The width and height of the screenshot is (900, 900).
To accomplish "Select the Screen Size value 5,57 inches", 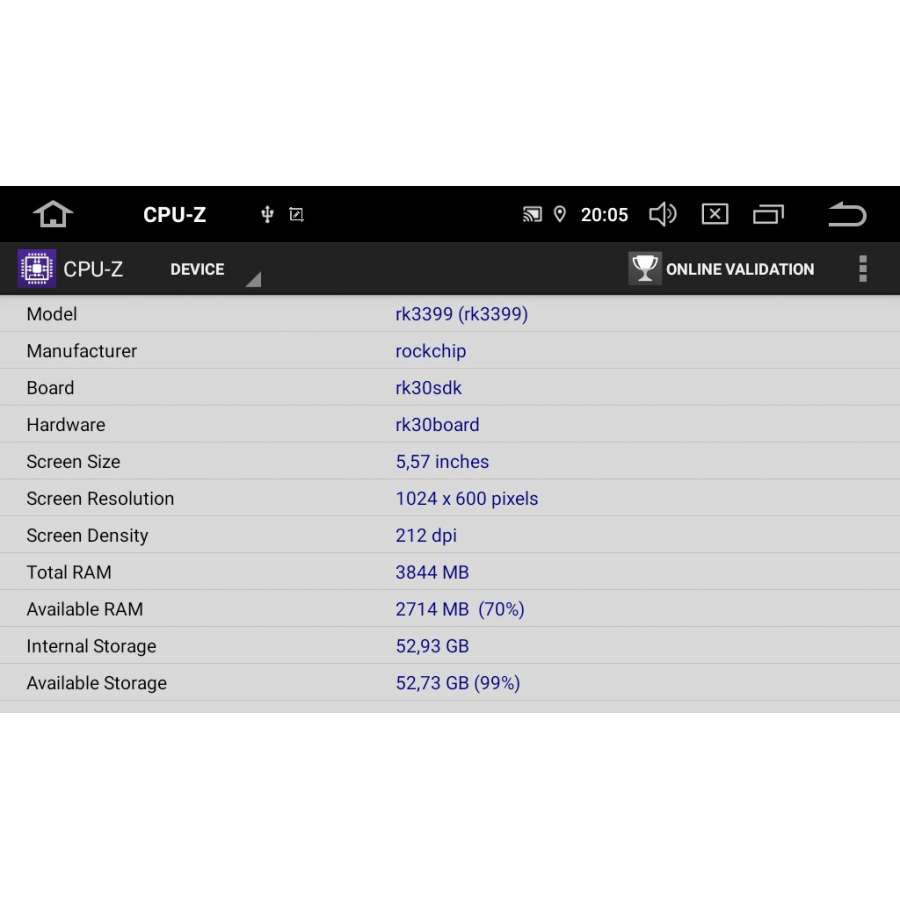I will (x=442, y=461).
